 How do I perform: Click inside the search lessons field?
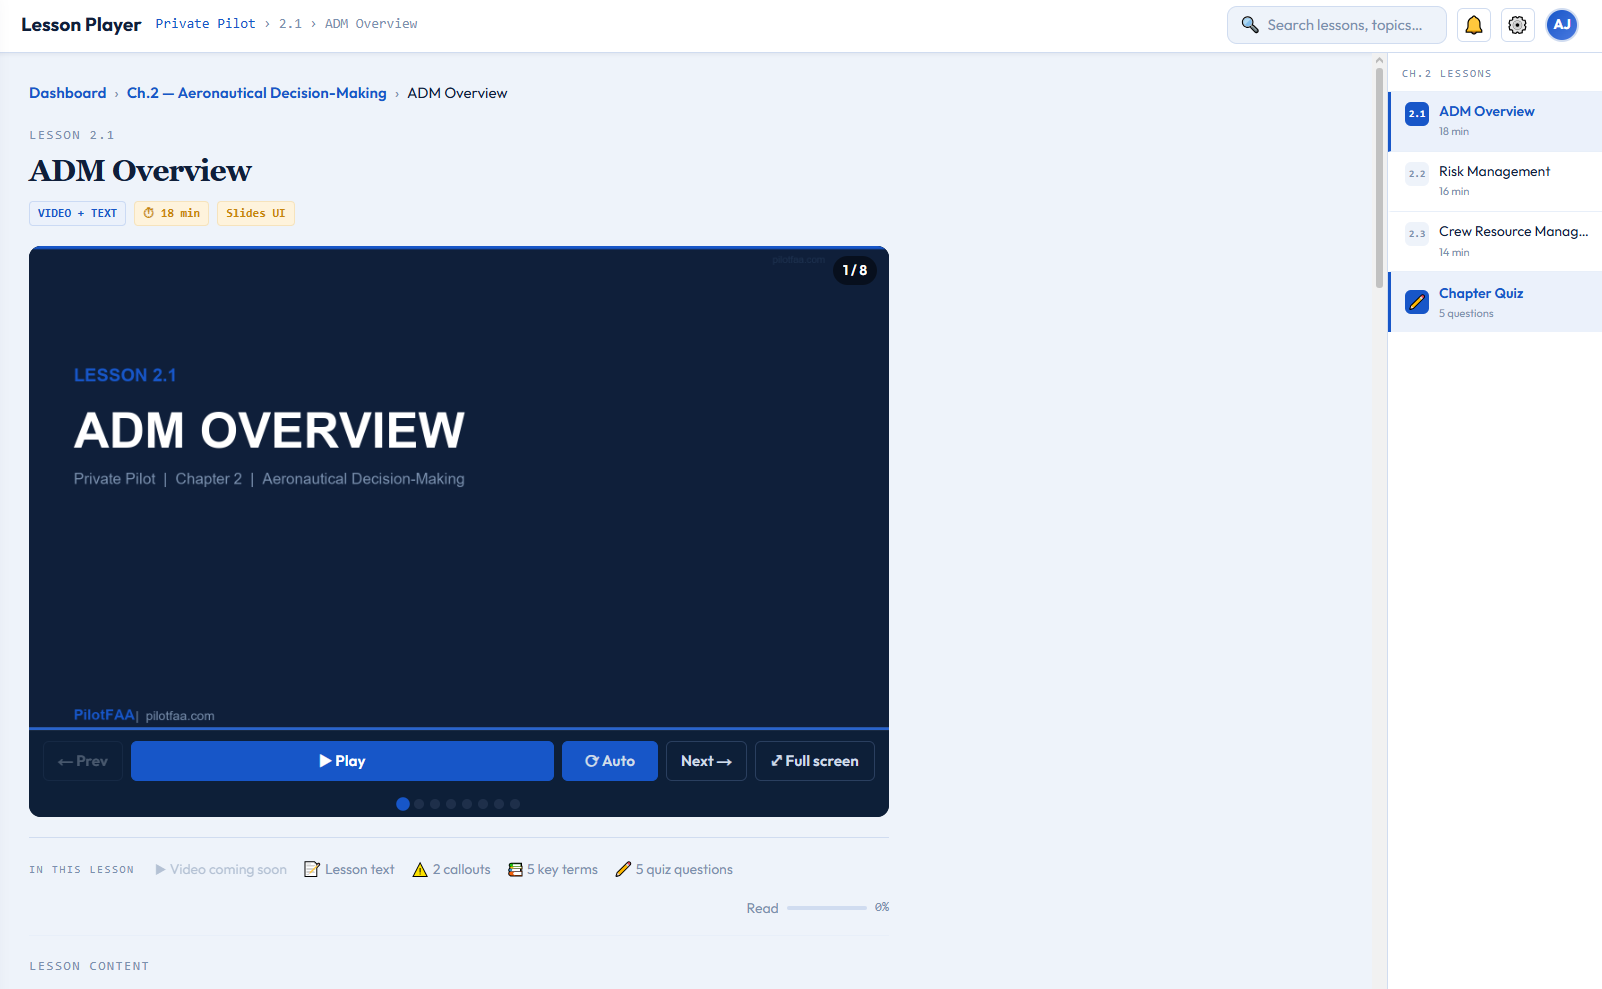pyautogui.click(x=1340, y=24)
